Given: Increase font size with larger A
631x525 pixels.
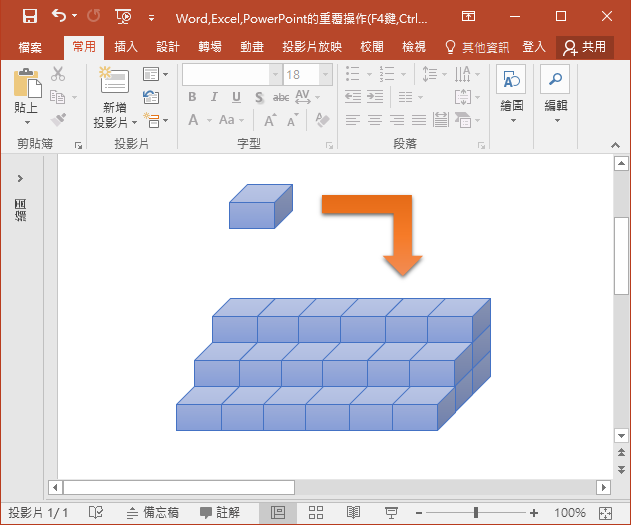Looking at the screenshot, I should point(270,120).
